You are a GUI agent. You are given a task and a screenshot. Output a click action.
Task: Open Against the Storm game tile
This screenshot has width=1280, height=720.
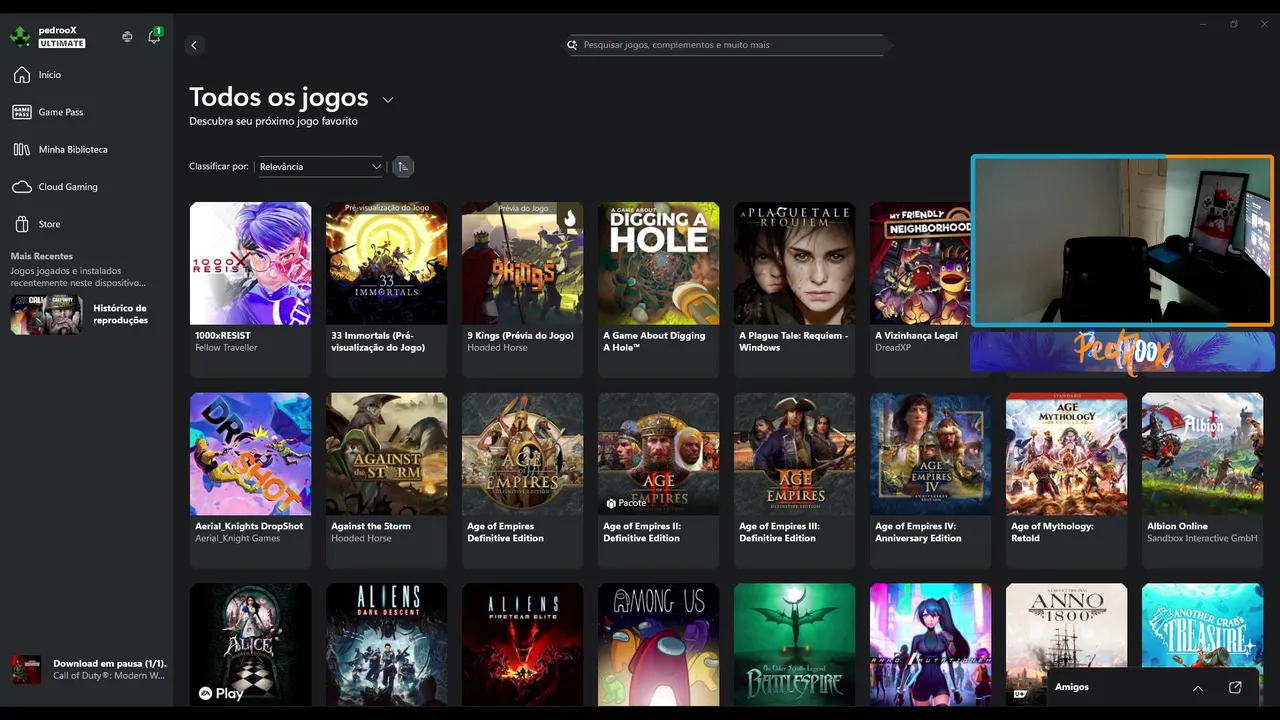pos(386,480)
